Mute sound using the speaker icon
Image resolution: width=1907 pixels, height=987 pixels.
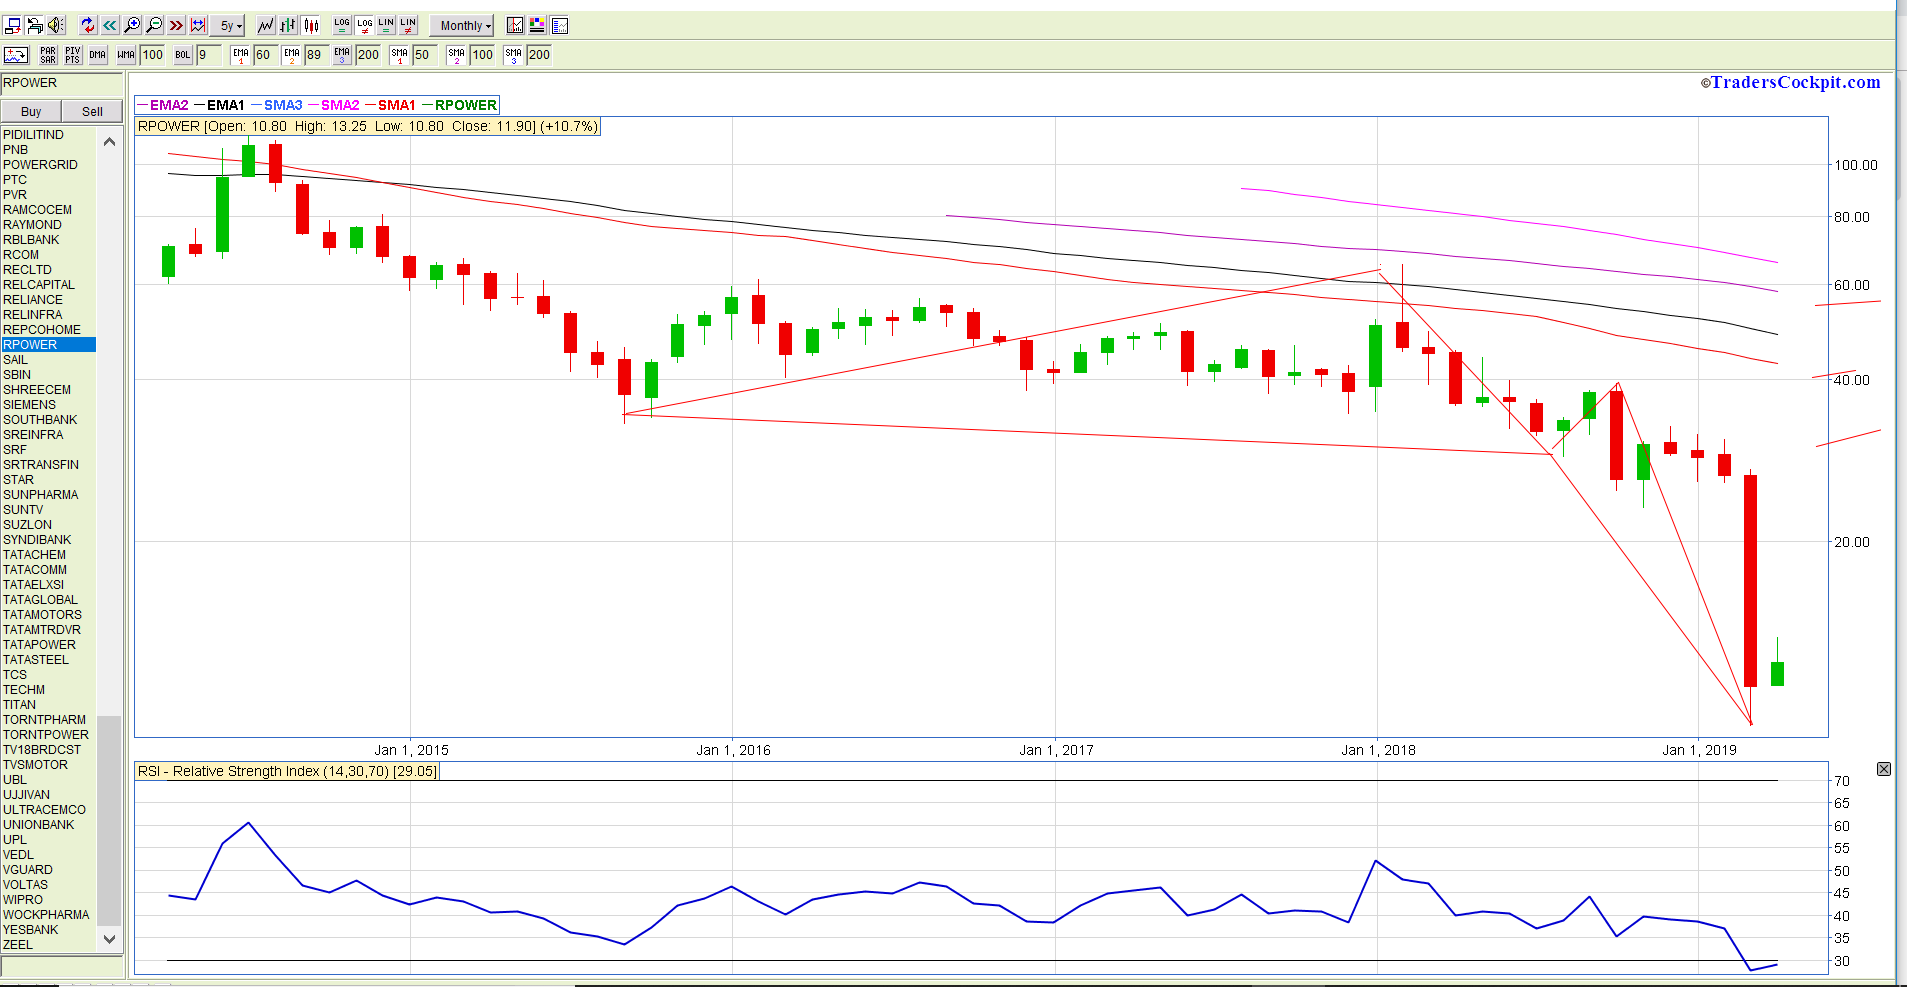(x=56, y=25)
